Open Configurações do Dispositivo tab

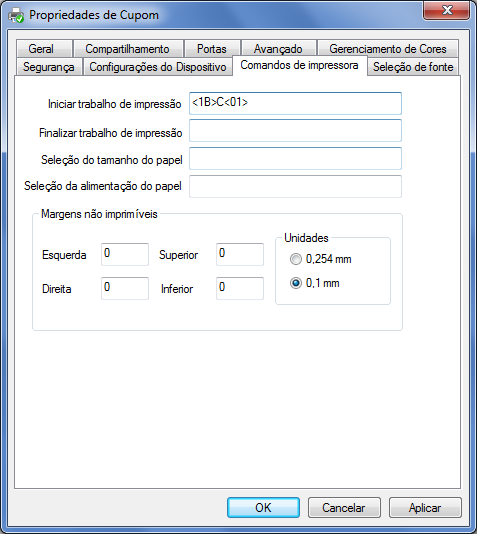tap(158, 67)
